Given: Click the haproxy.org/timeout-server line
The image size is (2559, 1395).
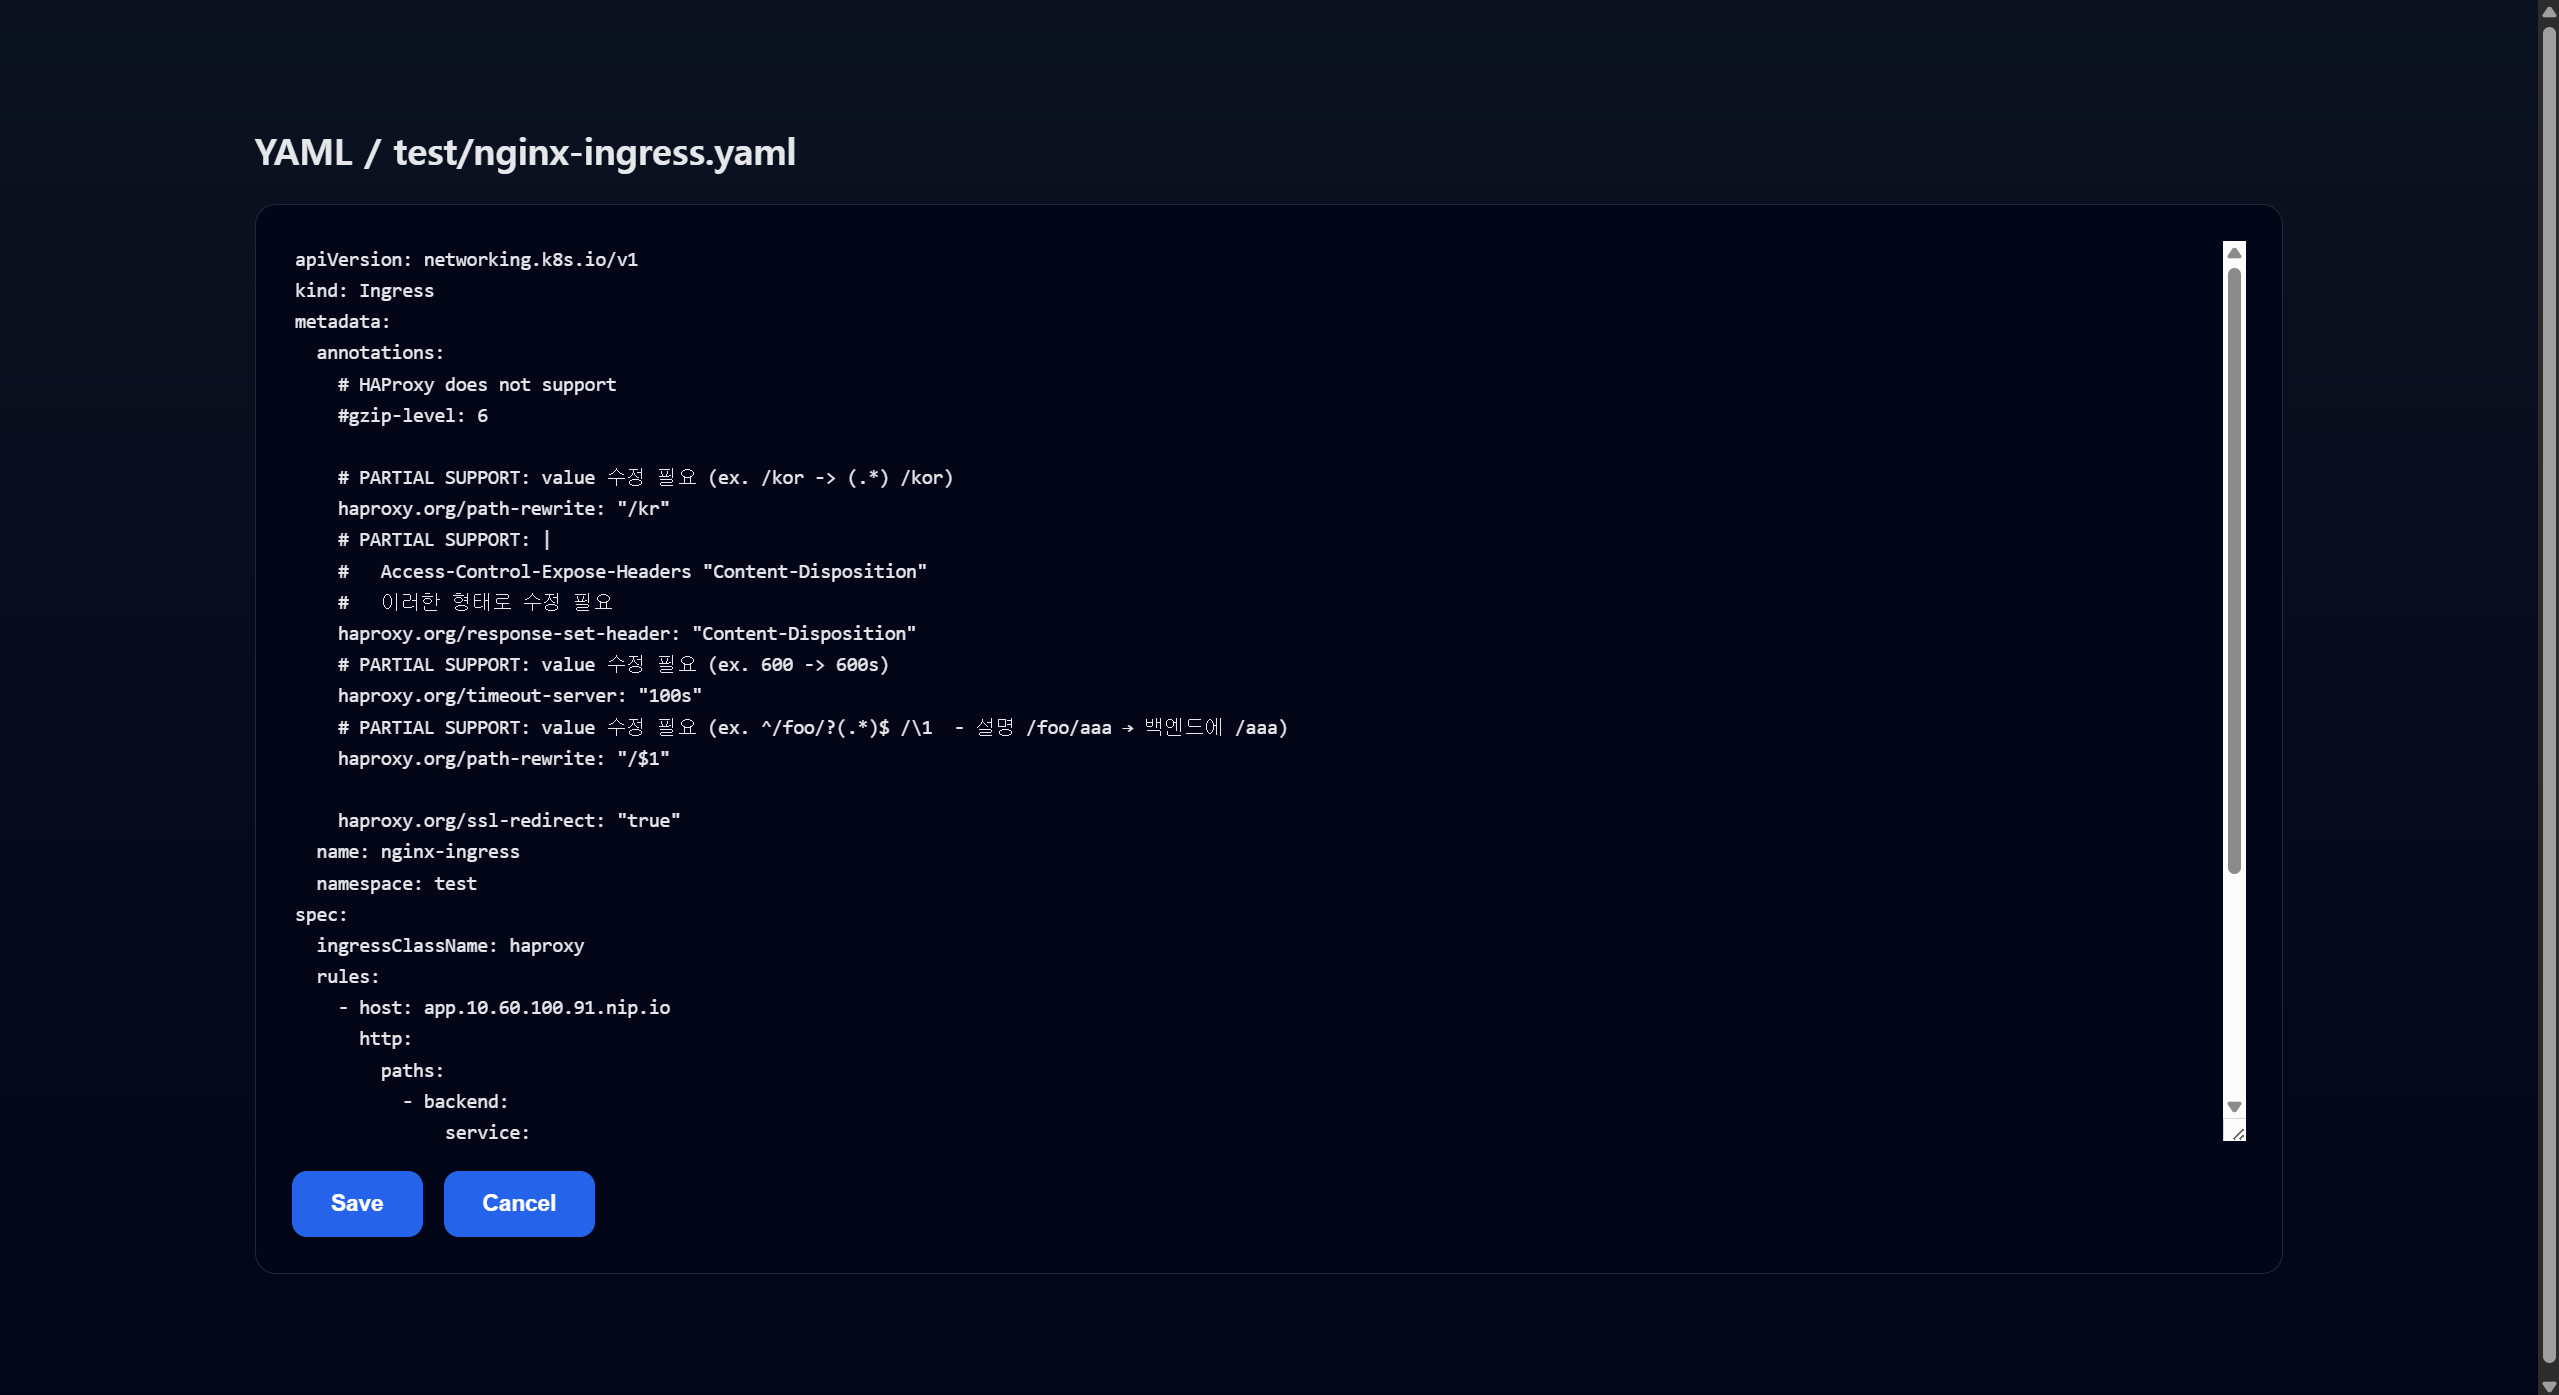Looking at the screenshot, I should point(519,696).
